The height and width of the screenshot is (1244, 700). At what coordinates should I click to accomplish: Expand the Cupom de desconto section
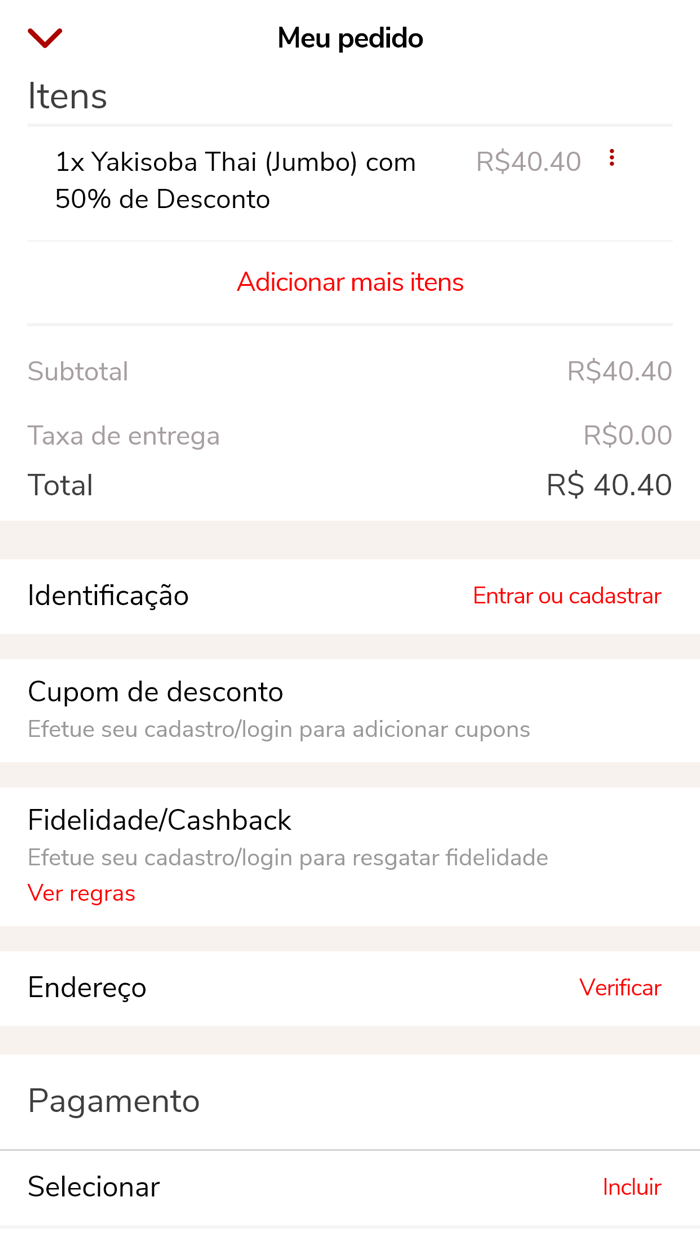(155, 692)
